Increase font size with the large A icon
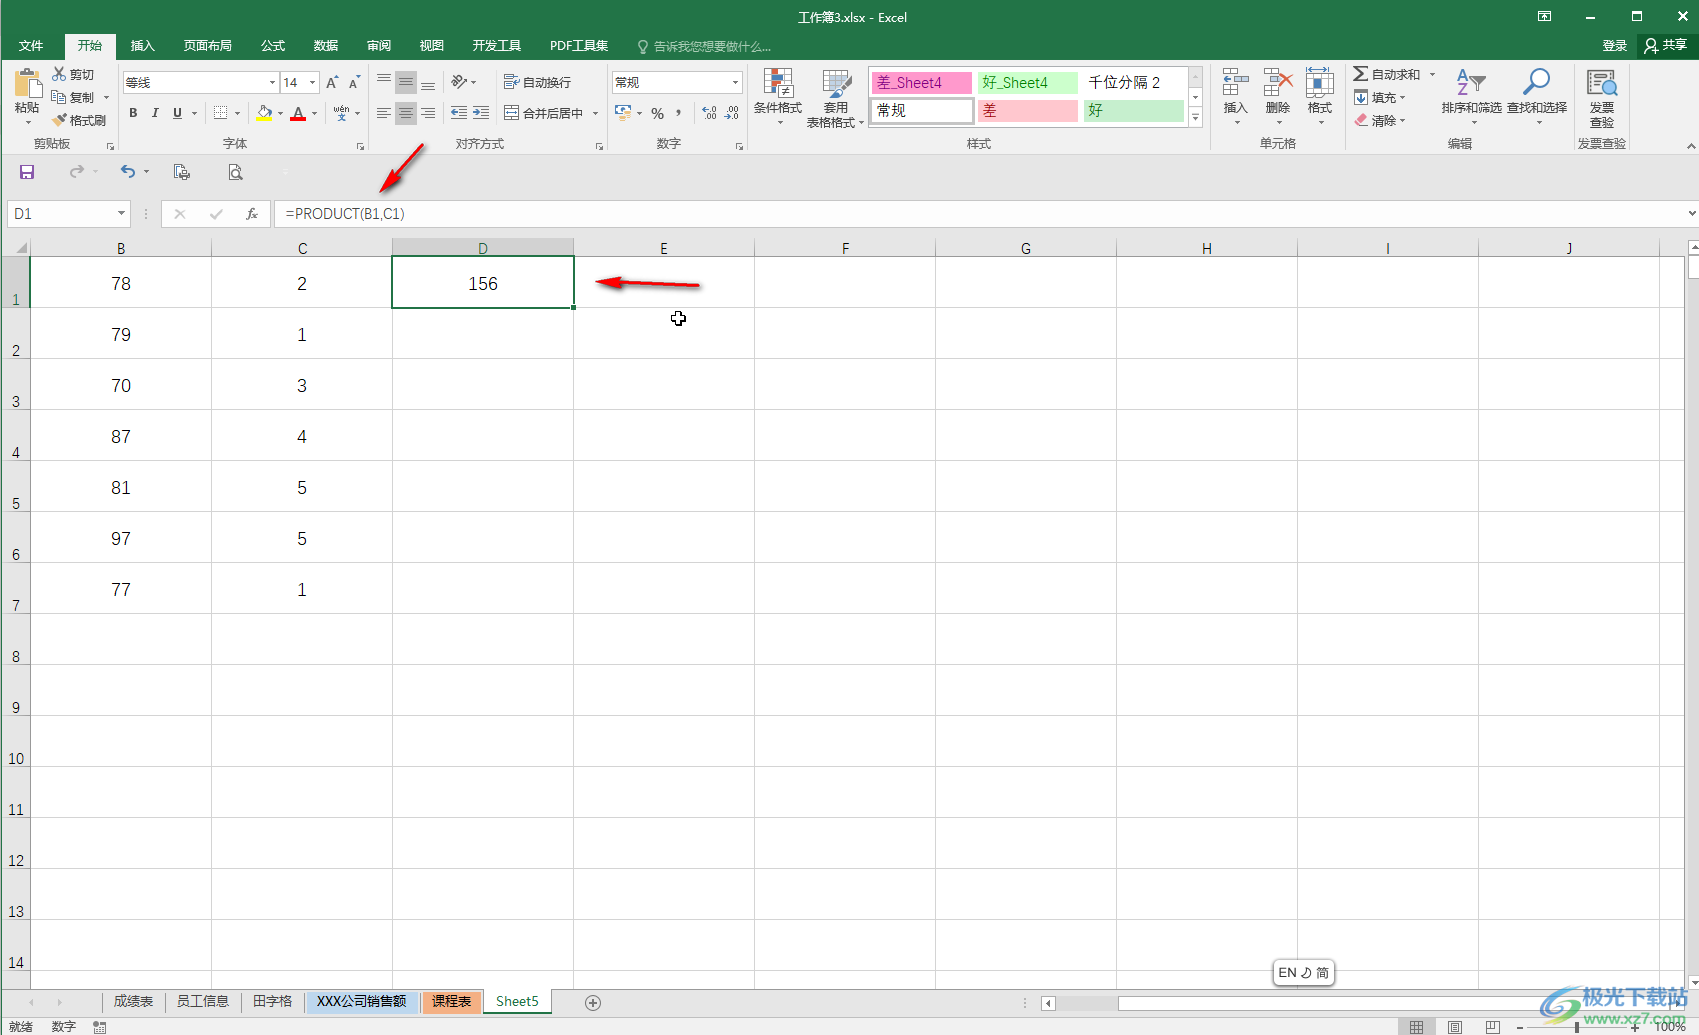Viewport: 1699px width, 1035px height. [332, 82]
